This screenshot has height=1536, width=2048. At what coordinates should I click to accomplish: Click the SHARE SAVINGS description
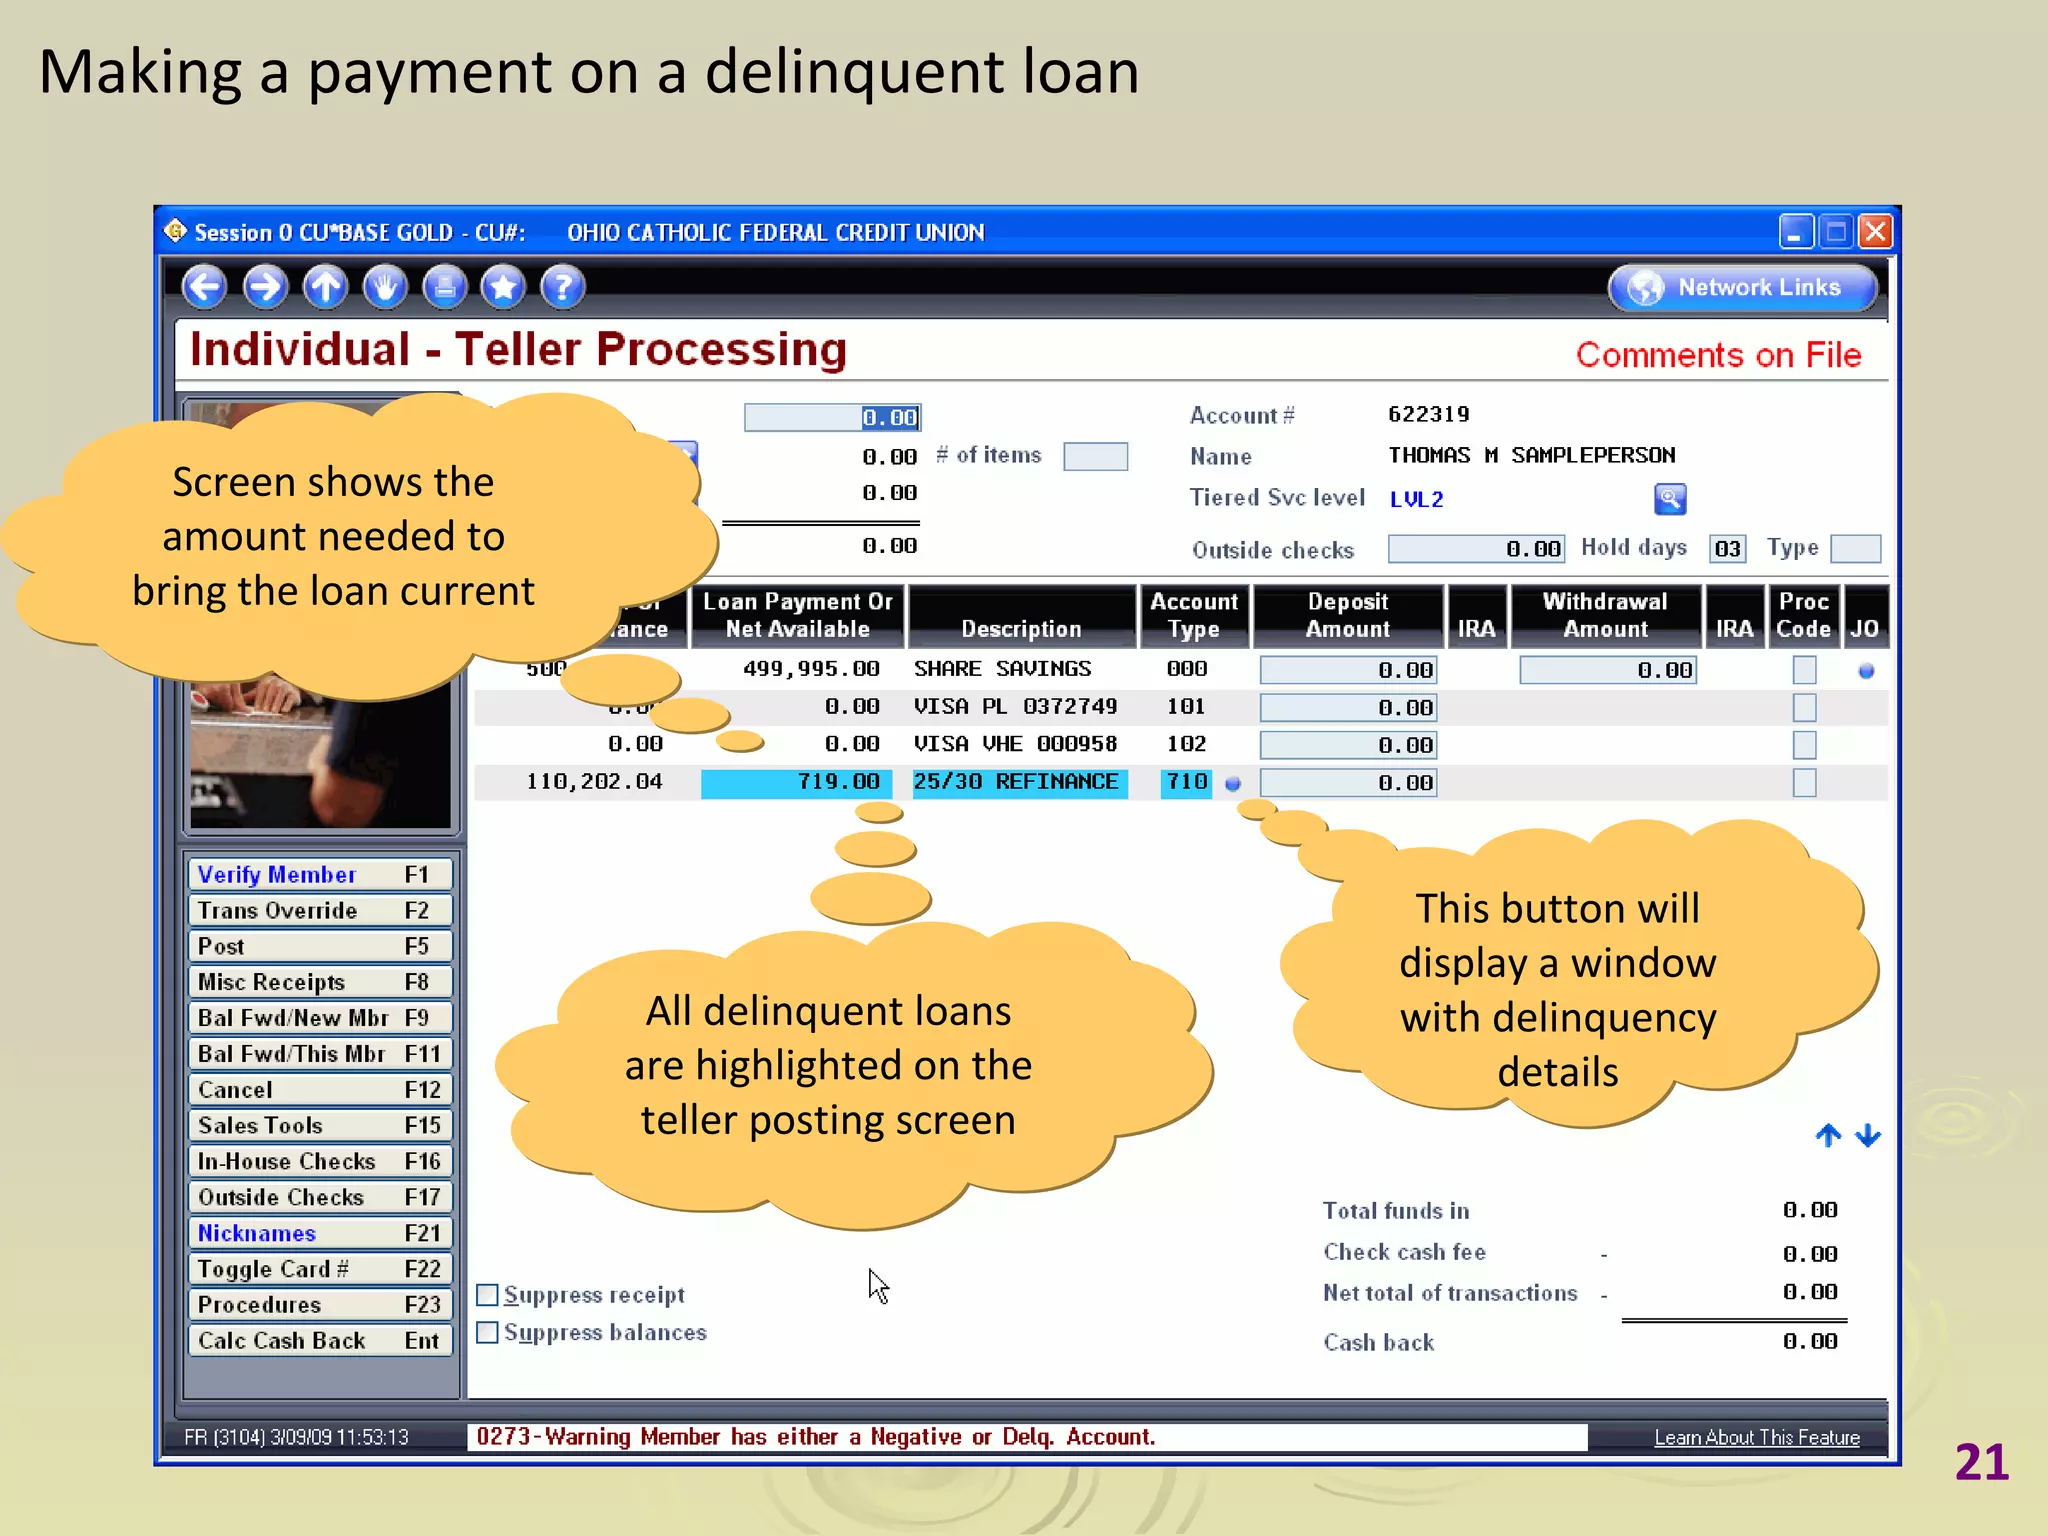[1002, 669]
